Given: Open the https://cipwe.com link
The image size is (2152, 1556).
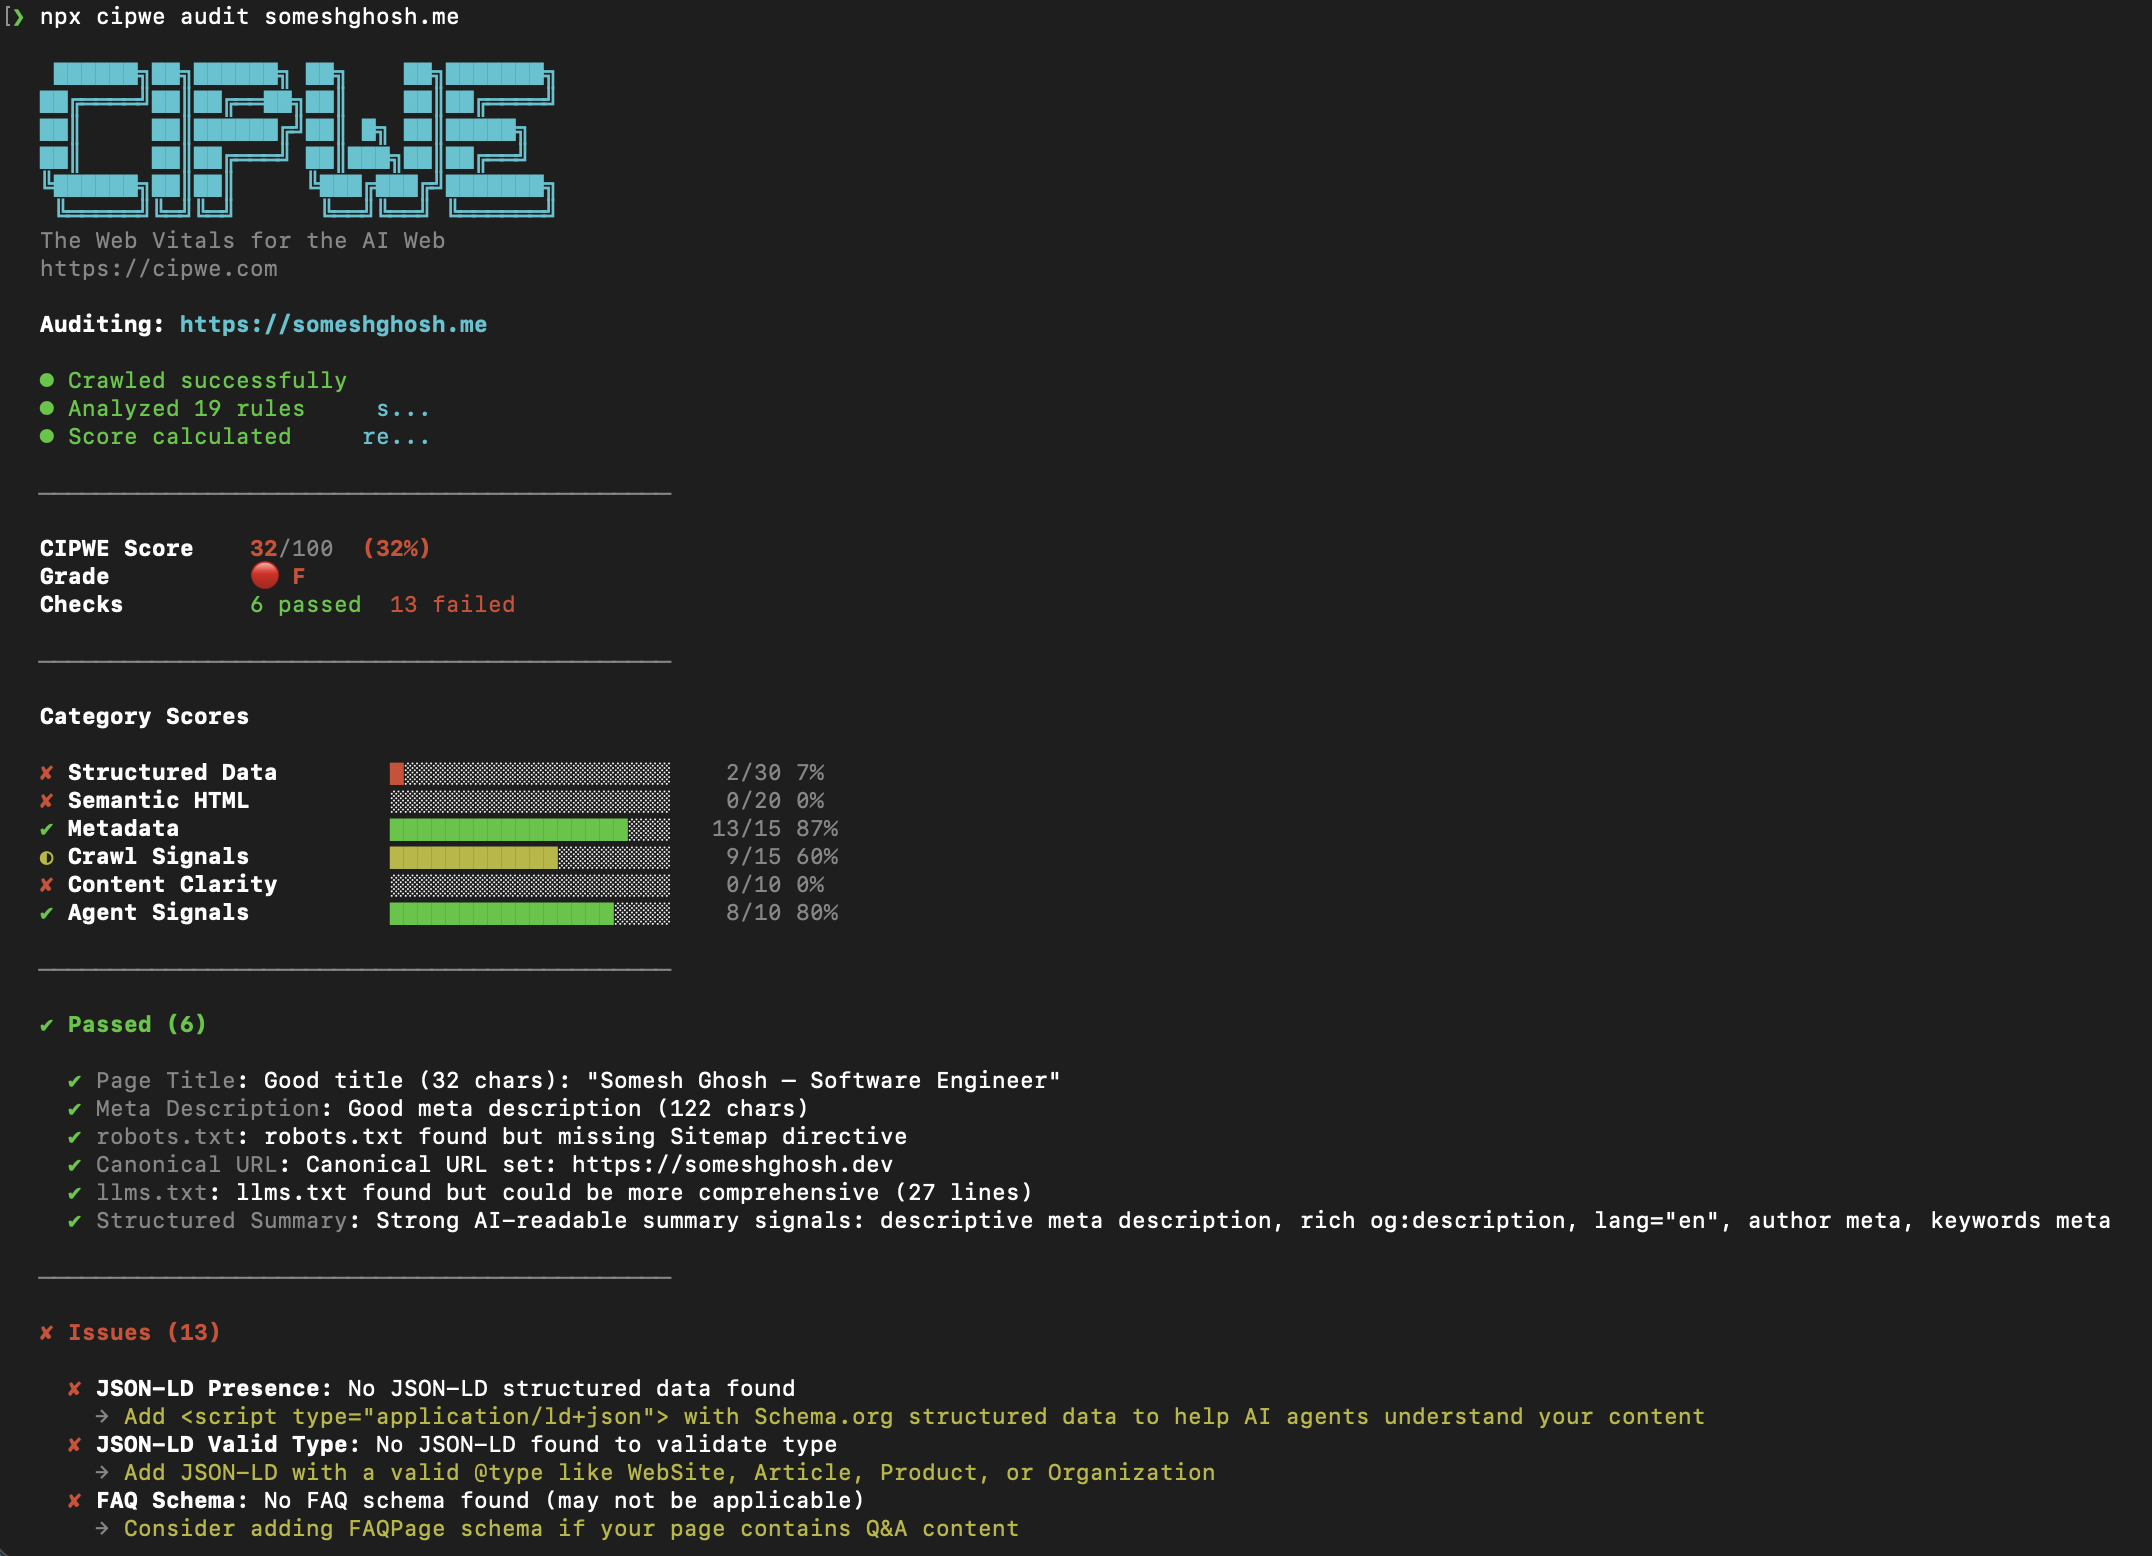Looking at the screenshot, I should pos(158,268).
